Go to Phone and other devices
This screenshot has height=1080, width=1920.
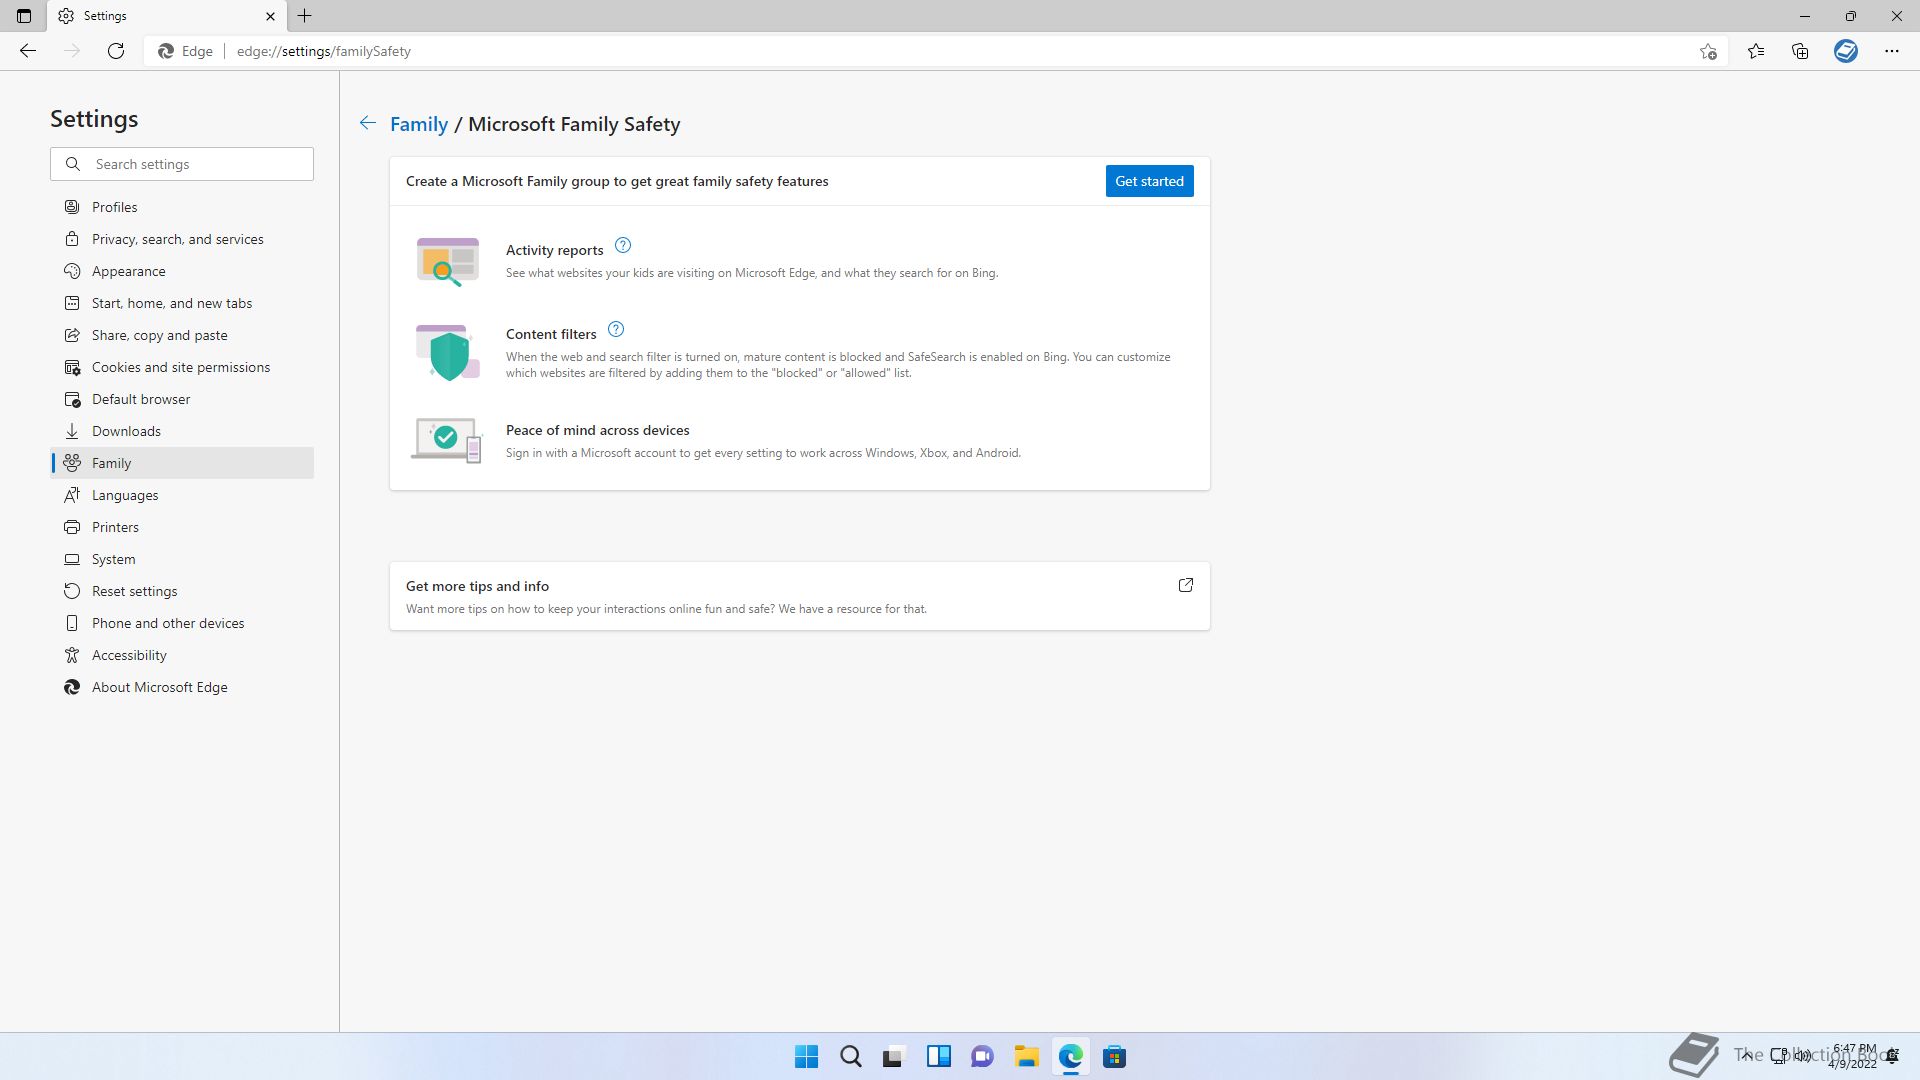click(182, 623)
